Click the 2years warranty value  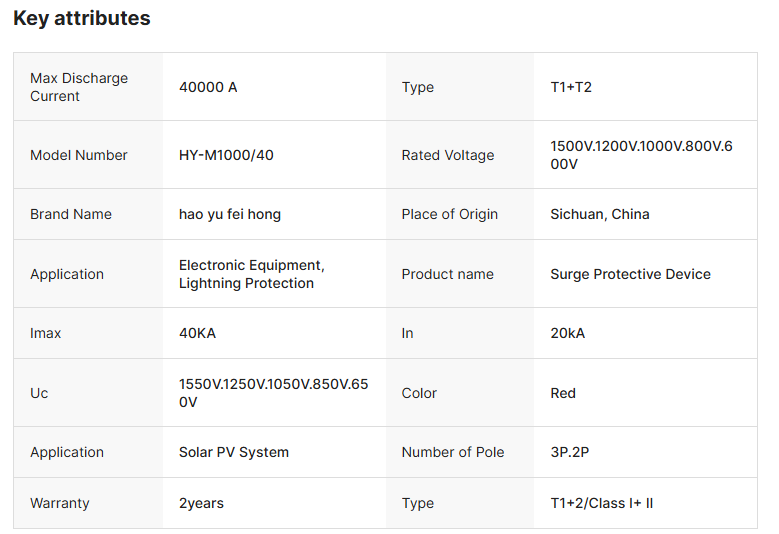pyautogui.click(x=201, y=503)
